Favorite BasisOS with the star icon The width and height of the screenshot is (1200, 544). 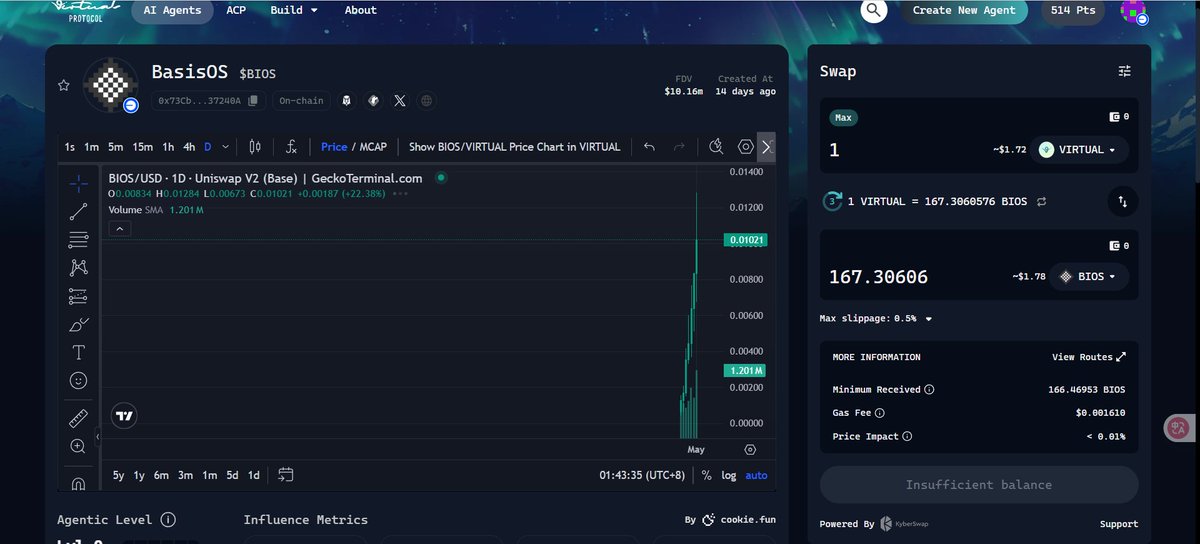coord(64,86)
